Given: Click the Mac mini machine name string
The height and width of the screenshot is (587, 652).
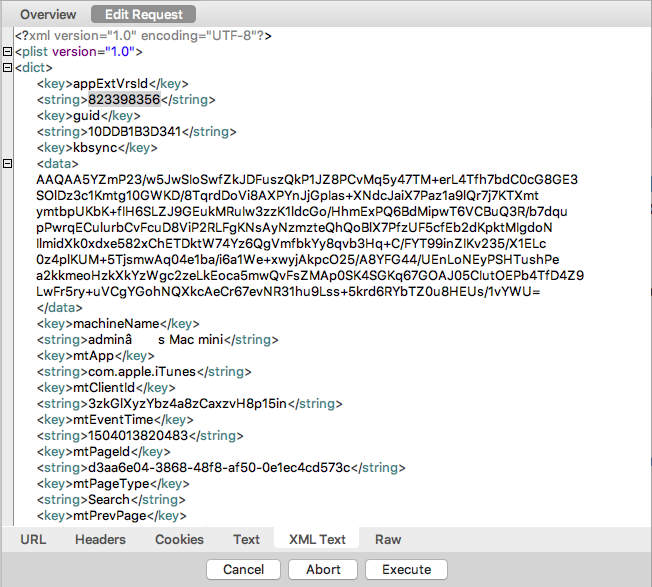Looking at the screenshot, I should [157, 340].
